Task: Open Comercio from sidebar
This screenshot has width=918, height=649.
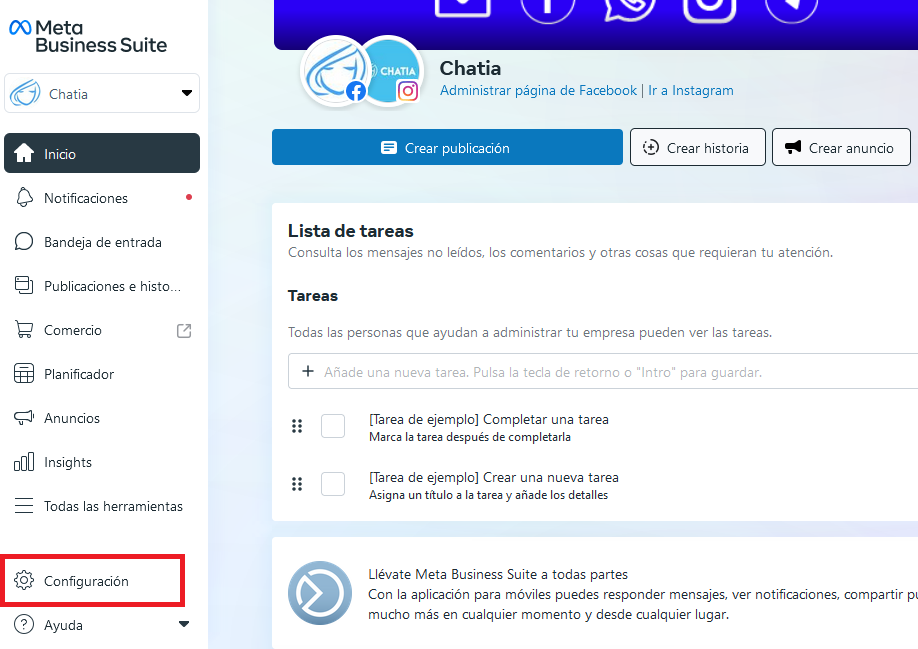Action: [x=102, y=330]
